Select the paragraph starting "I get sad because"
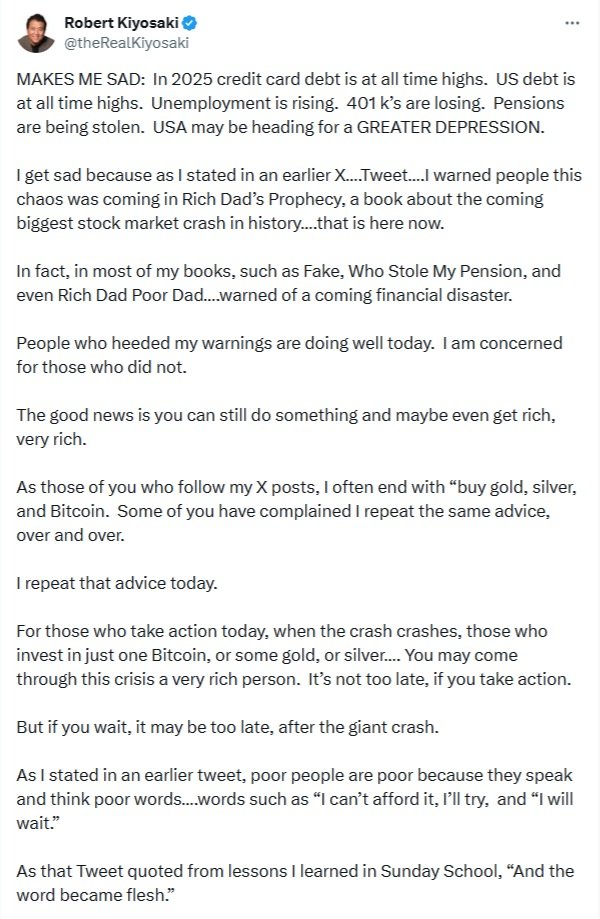This screenshot has height=919, width=600. 299,199
